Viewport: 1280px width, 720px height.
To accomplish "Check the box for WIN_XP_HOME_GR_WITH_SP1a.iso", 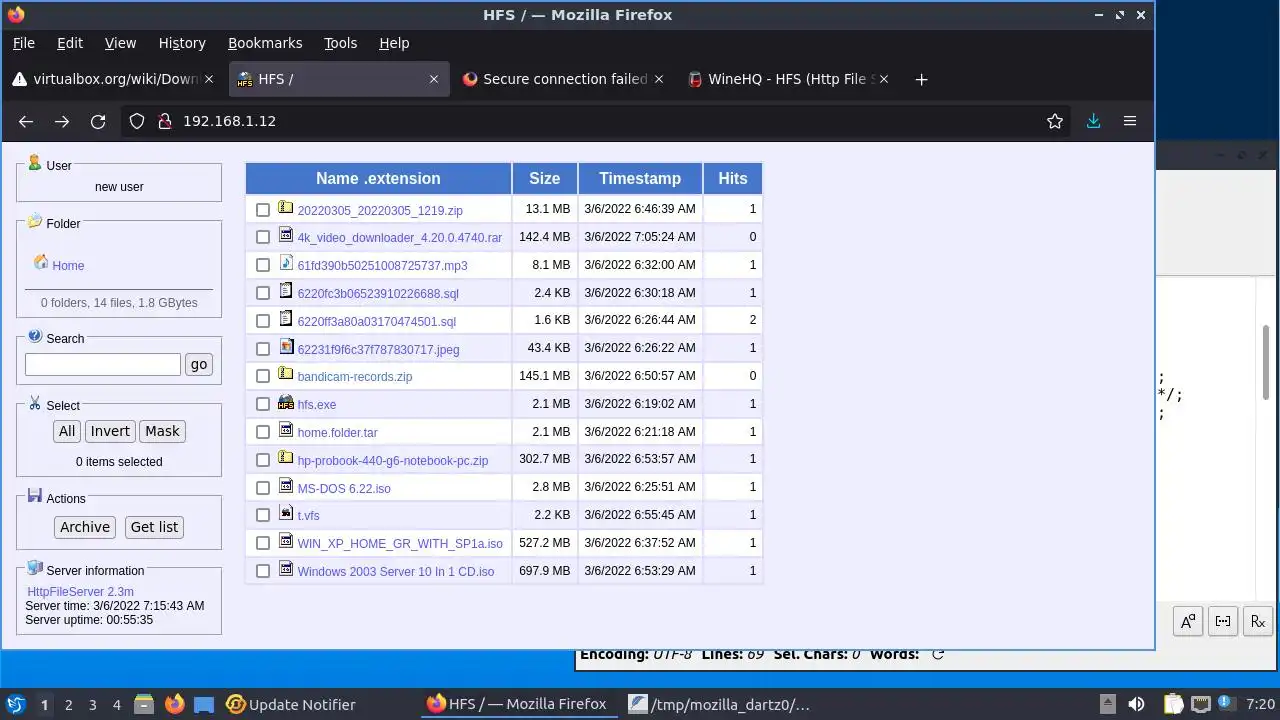I will (x=263, y=543).
